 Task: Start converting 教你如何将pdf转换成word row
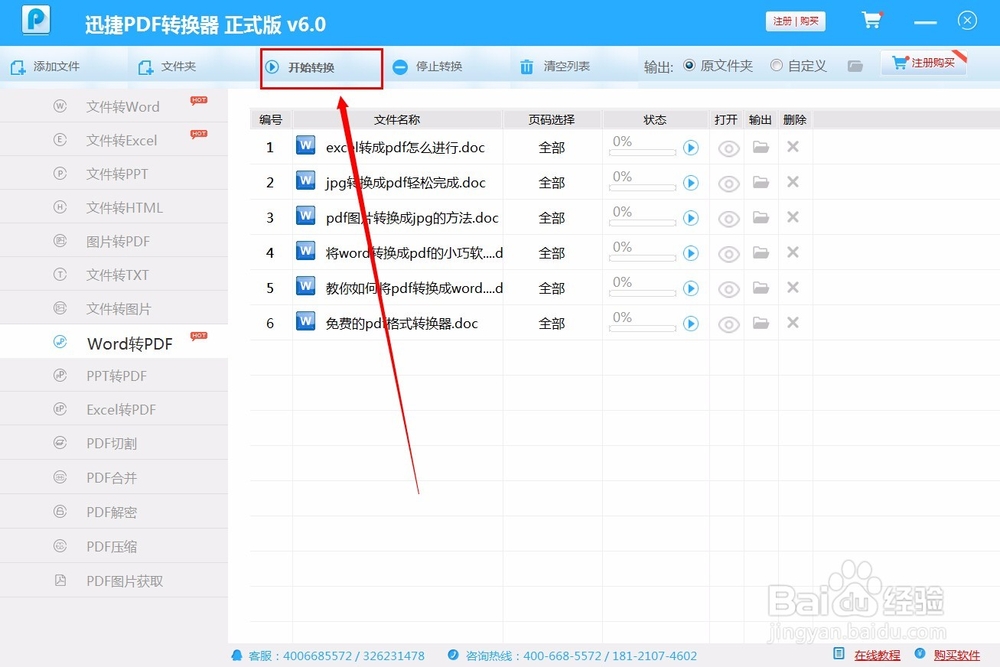(x=690, y=288)
